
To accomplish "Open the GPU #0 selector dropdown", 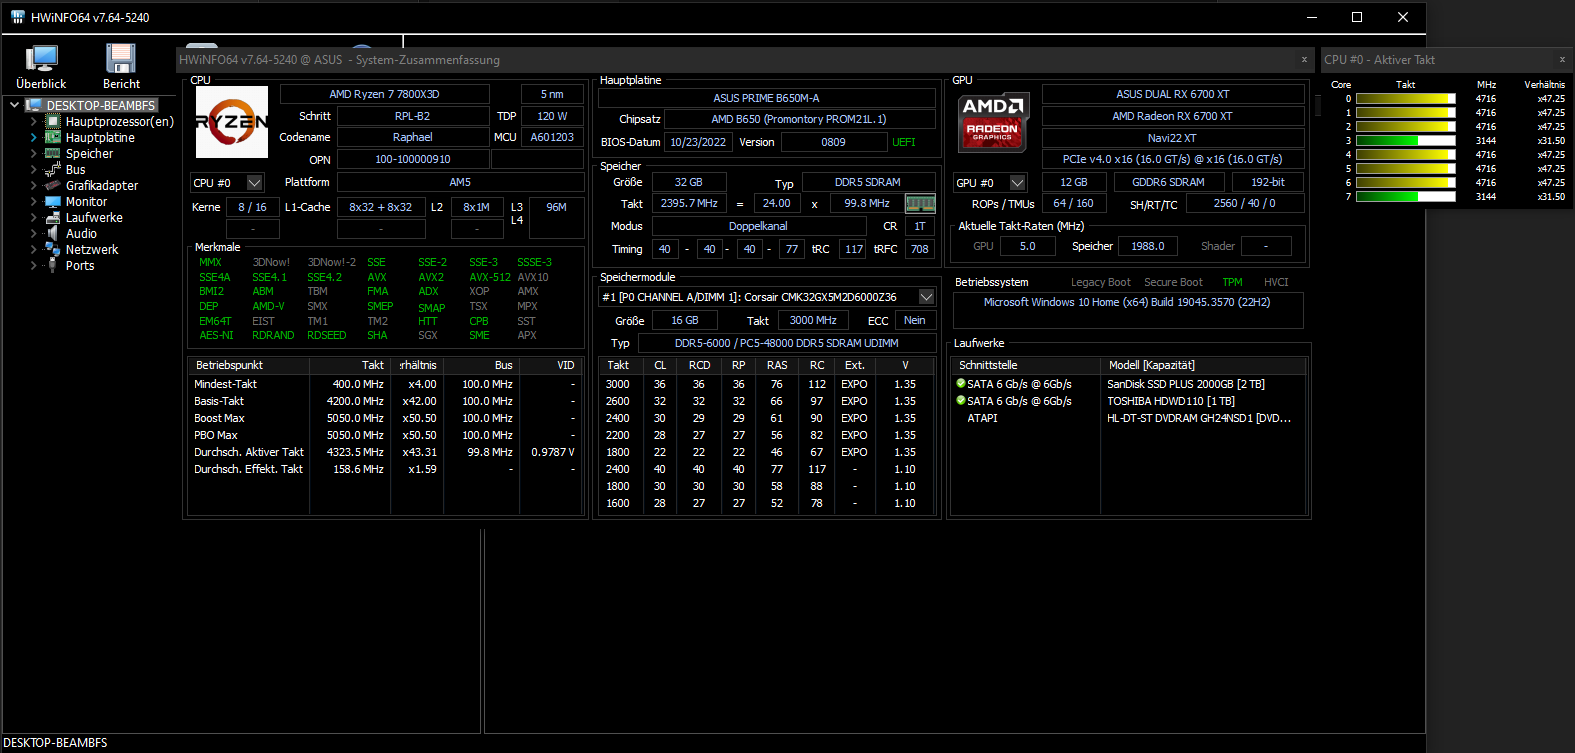I will click(1017, 183).
